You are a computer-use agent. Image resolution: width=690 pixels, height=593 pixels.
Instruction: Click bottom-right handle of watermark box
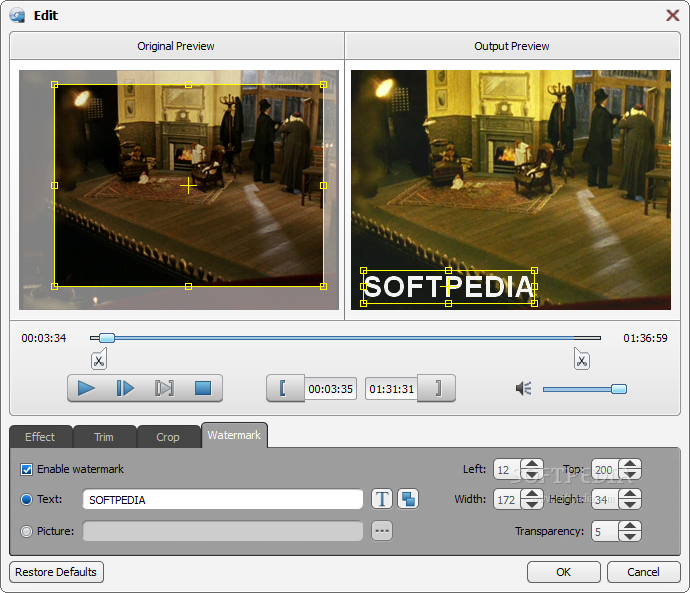coord(534,303)
